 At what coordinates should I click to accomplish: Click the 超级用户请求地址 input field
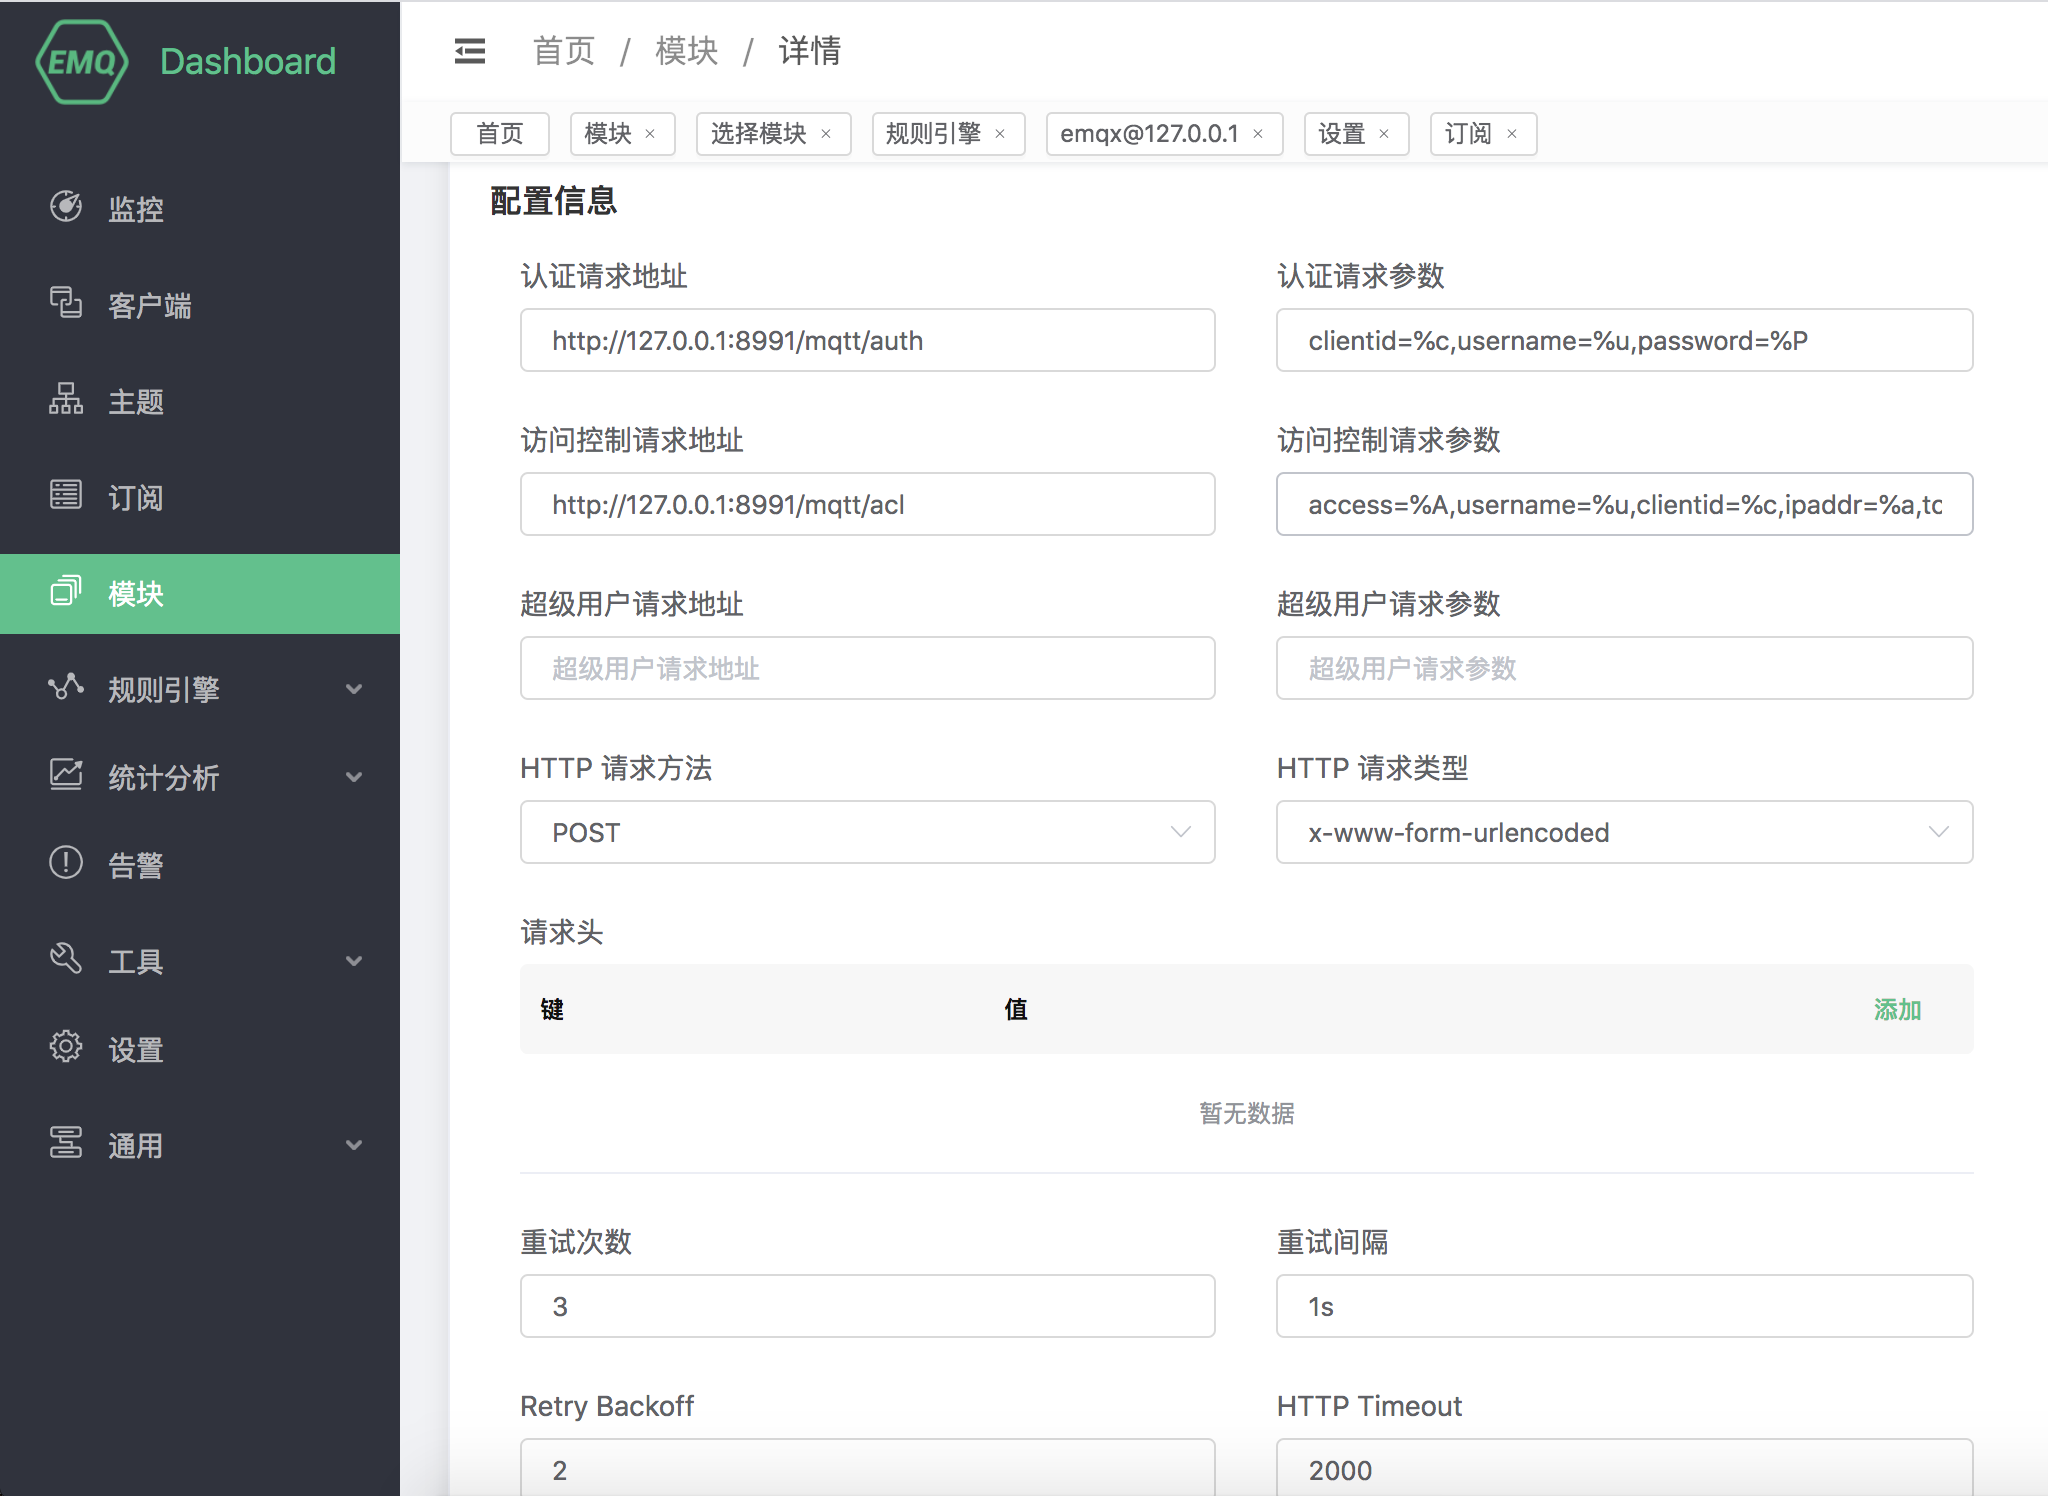[x=867, y=668]
